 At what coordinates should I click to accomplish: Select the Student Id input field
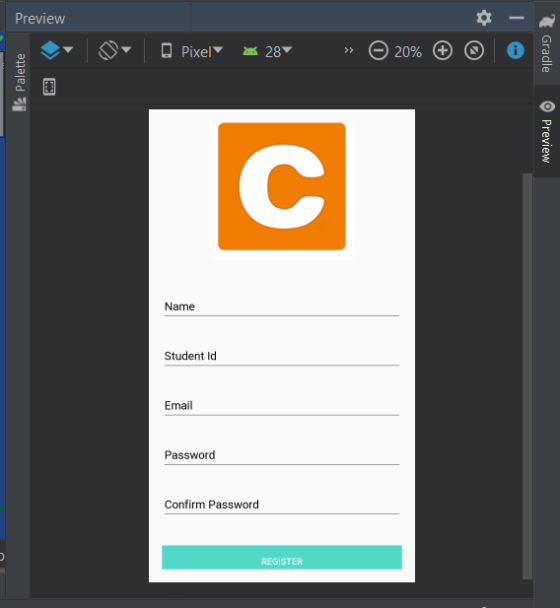coord(282,356)
